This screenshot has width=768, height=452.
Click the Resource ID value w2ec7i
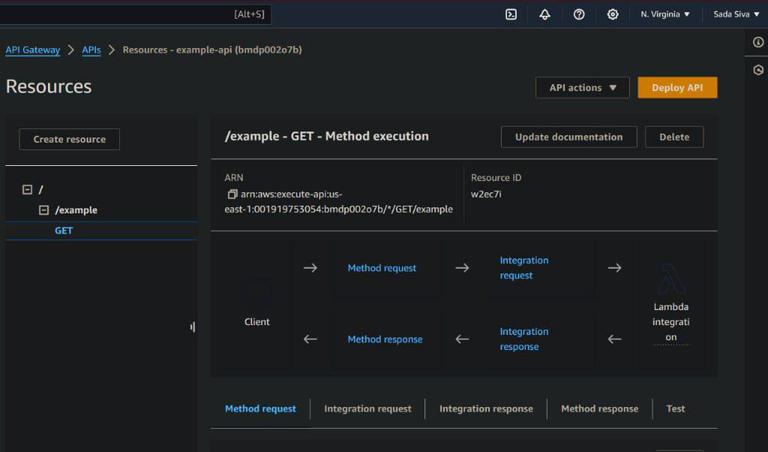[486, 194]
